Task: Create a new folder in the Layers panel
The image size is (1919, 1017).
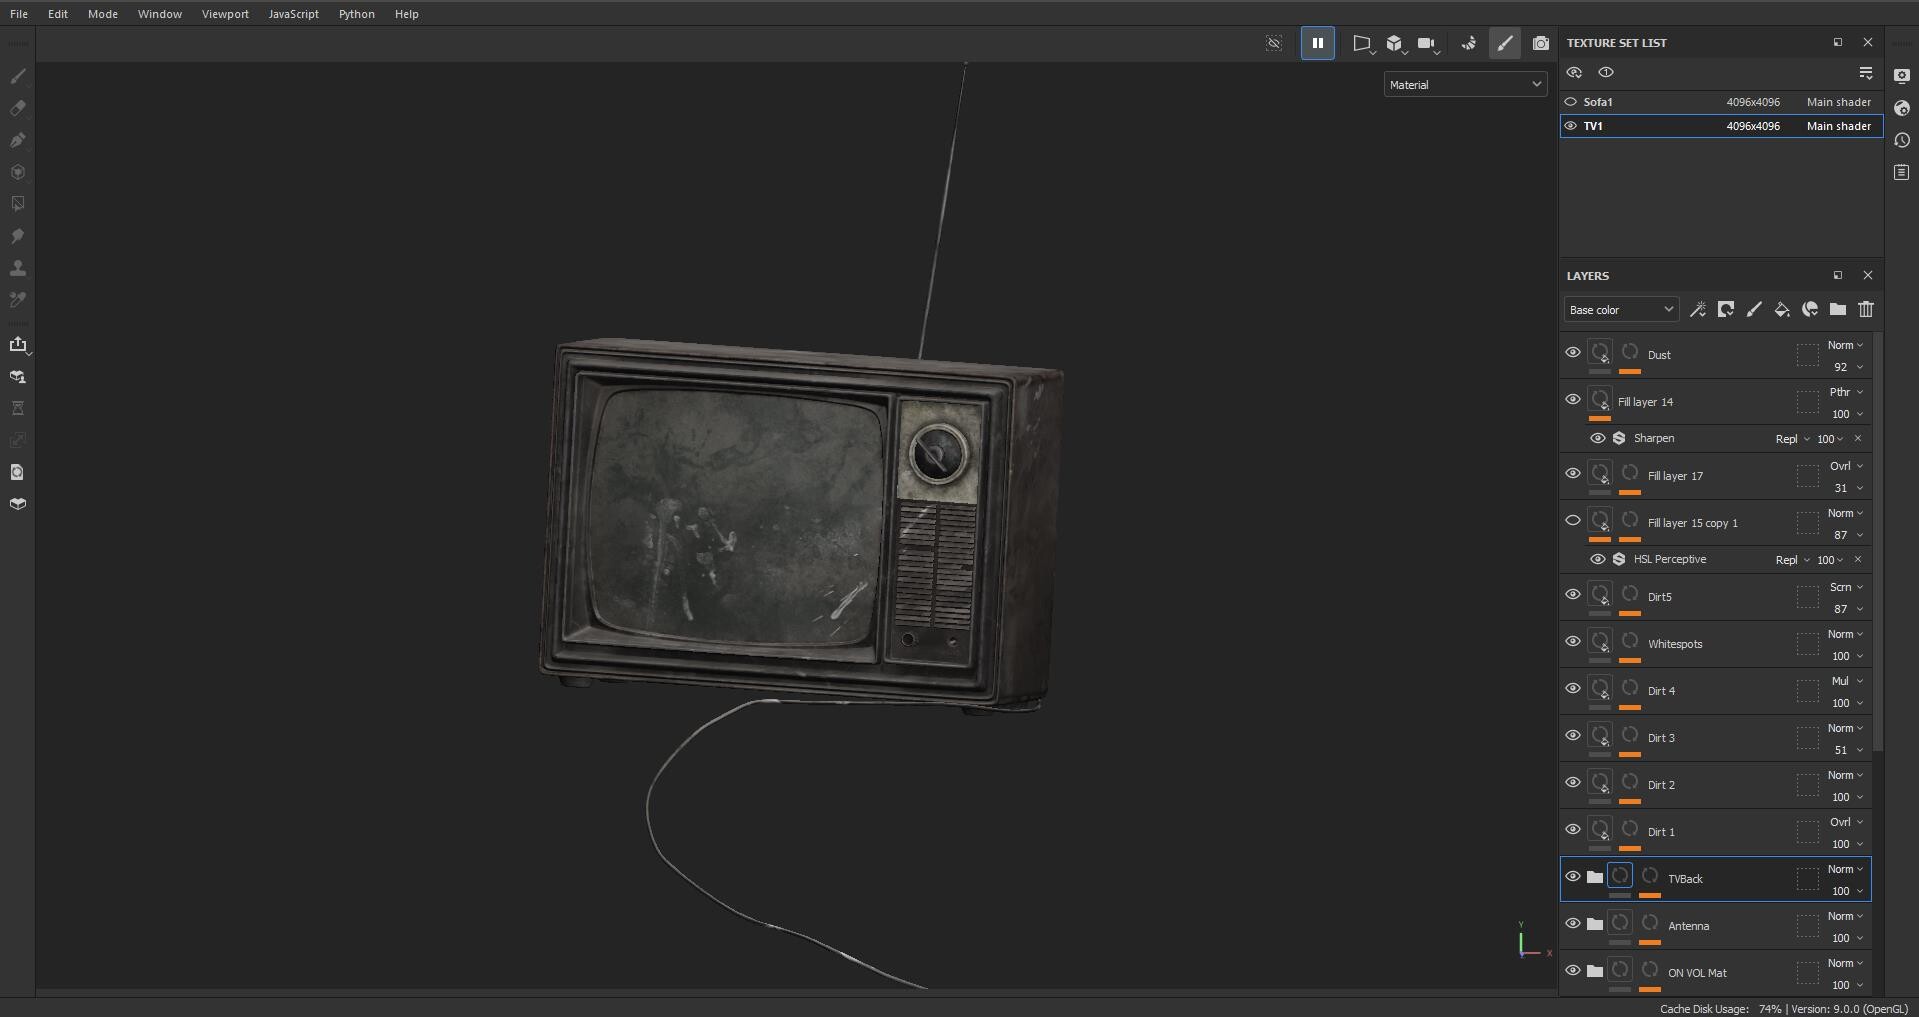Action: tap(1838, 310)
